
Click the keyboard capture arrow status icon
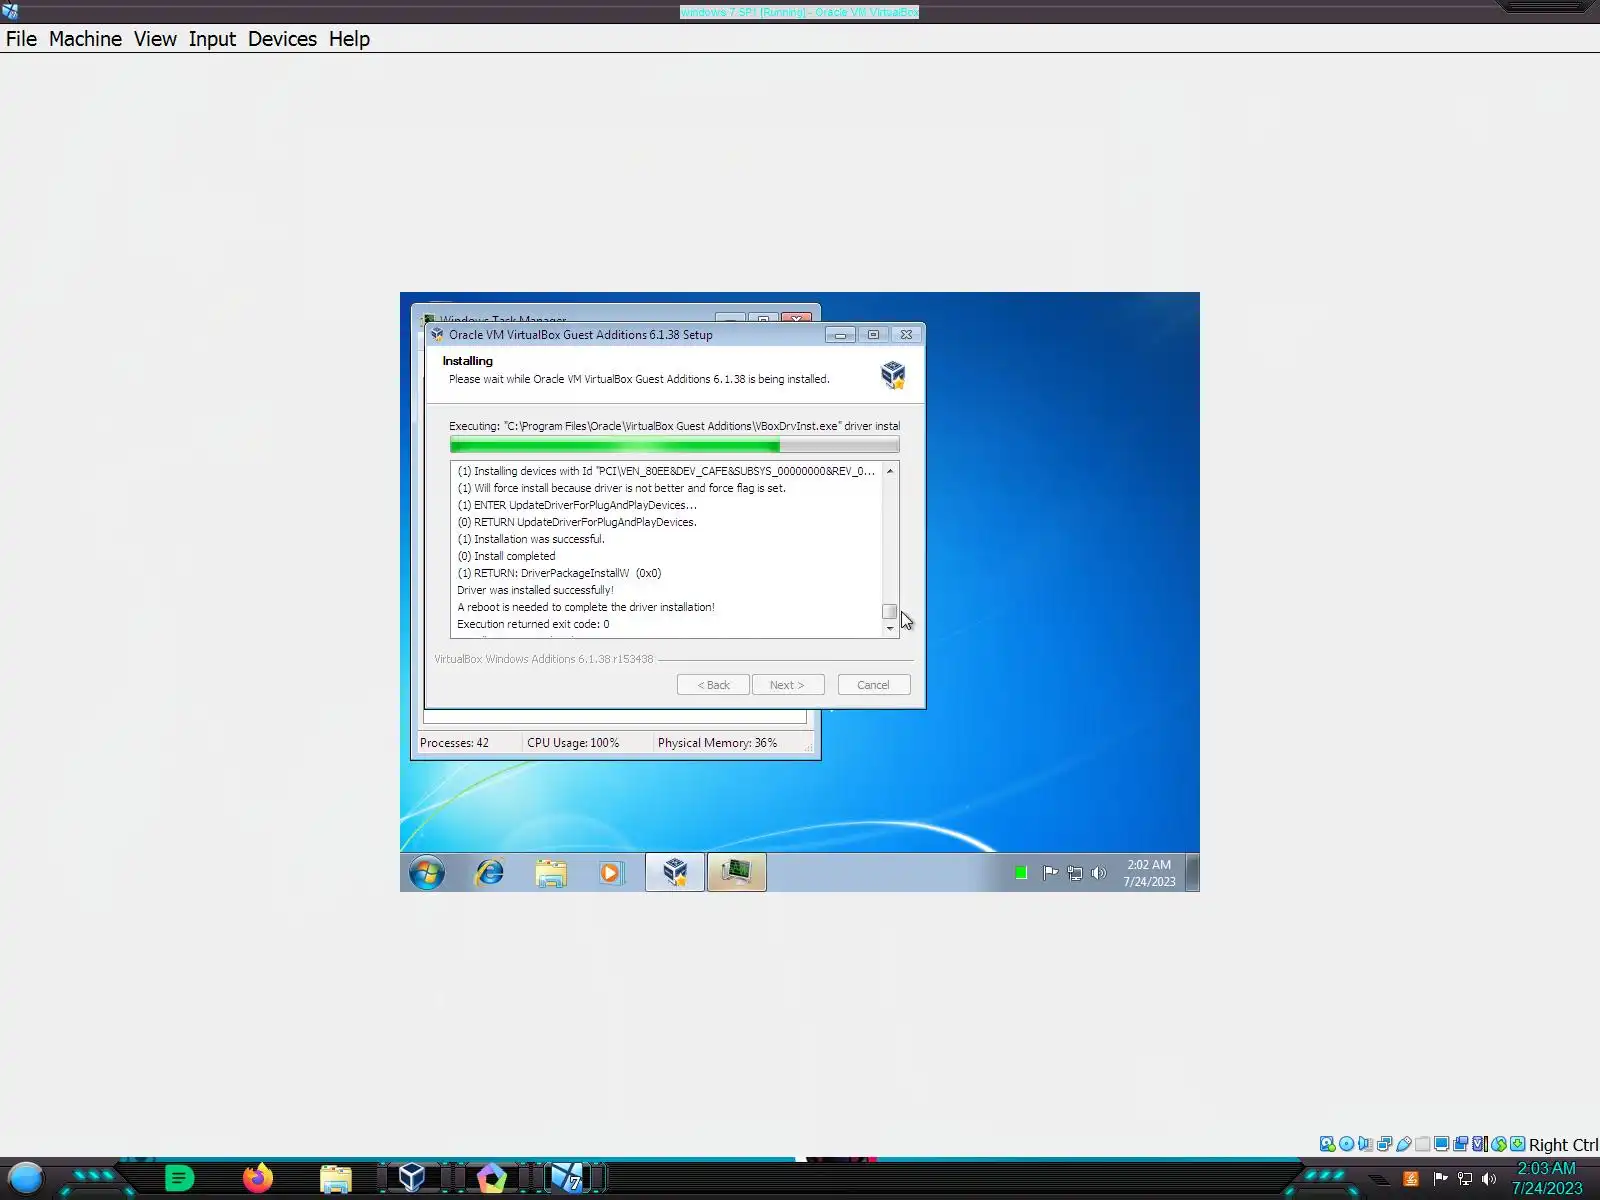1517,1144
